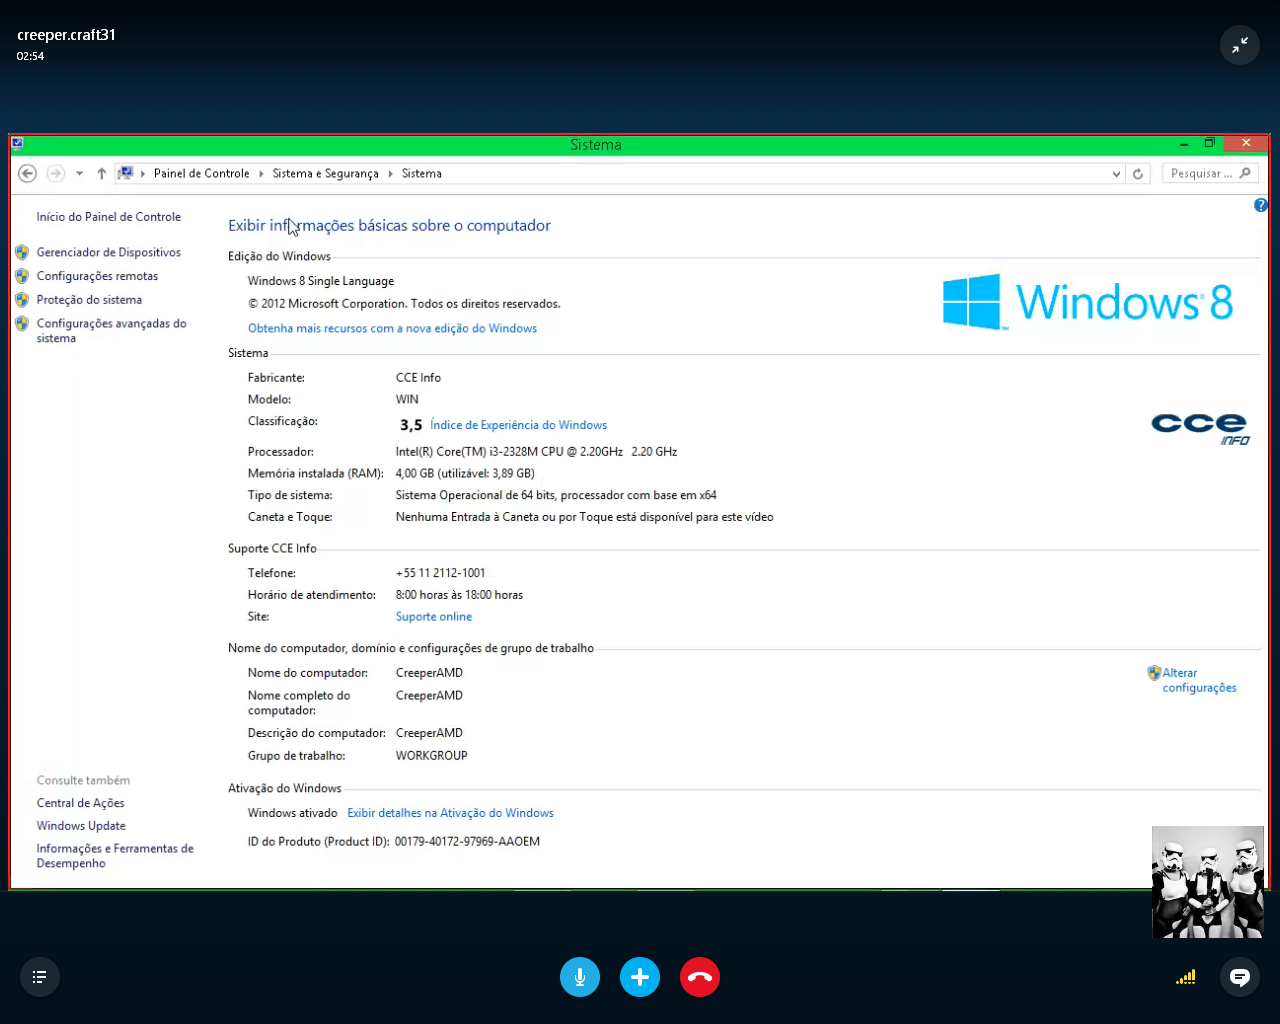Click the 4,00 GB memory value
This screenshot has width=1280, height=1024.
tap(465, 474)
